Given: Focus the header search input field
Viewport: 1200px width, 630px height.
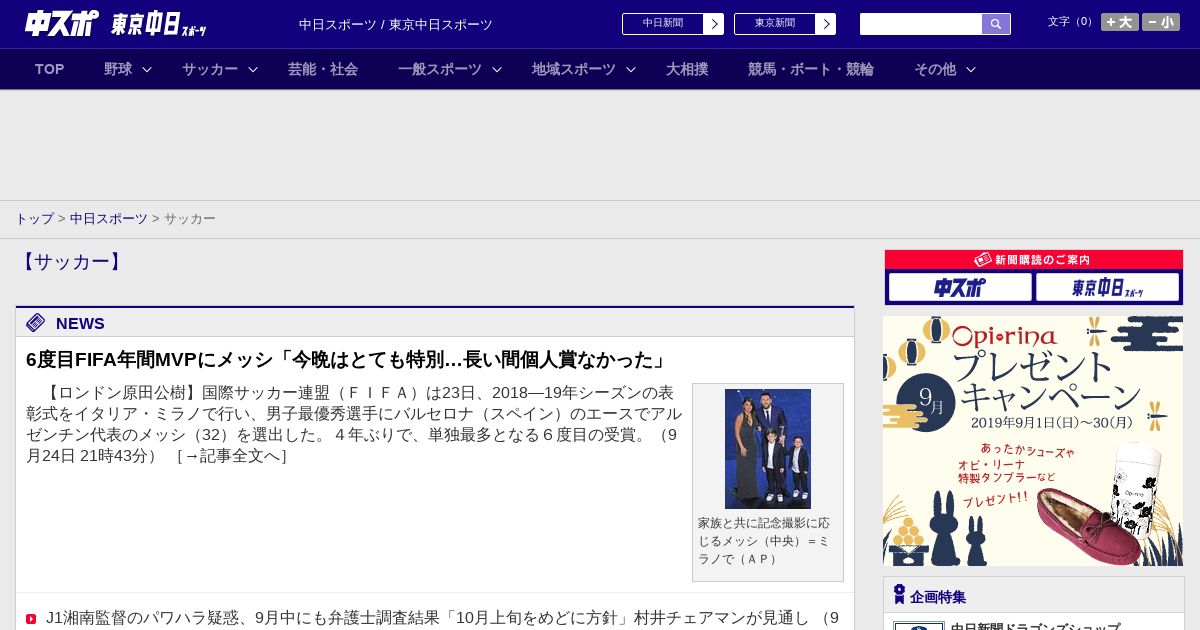Looking at the screenshot, I should (921, 24).
